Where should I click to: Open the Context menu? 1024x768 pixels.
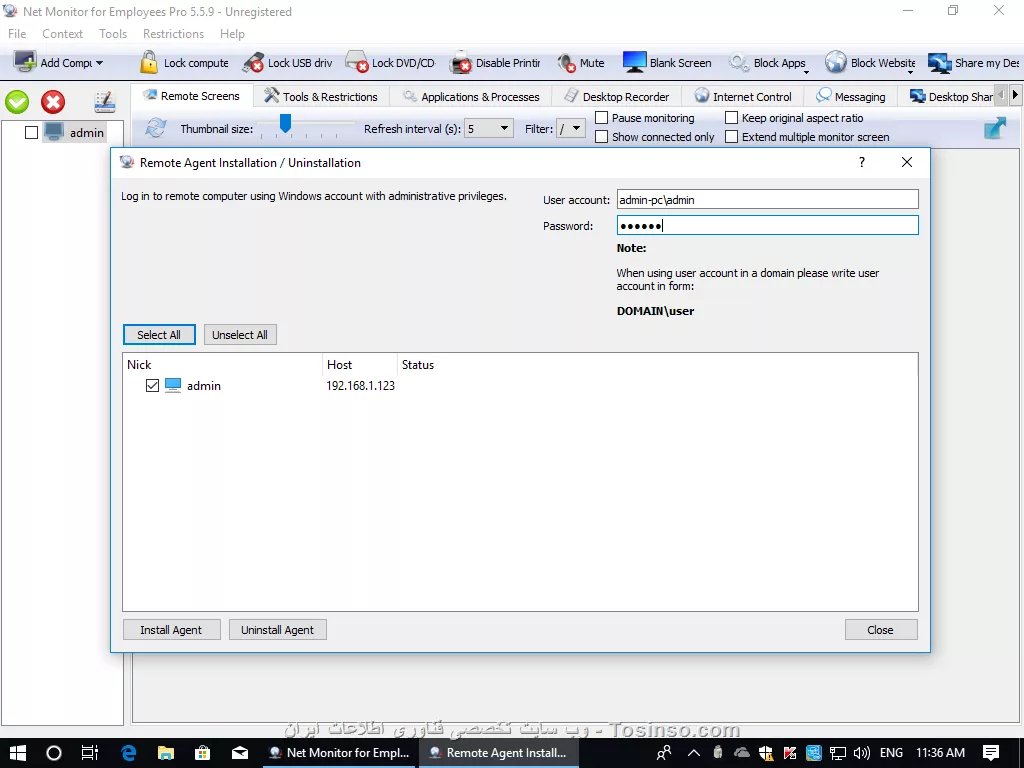(x=63, y=33)
